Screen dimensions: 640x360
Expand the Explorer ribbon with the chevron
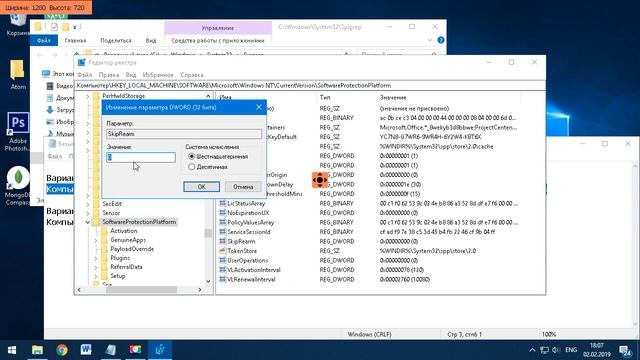[x=429, y=40]
